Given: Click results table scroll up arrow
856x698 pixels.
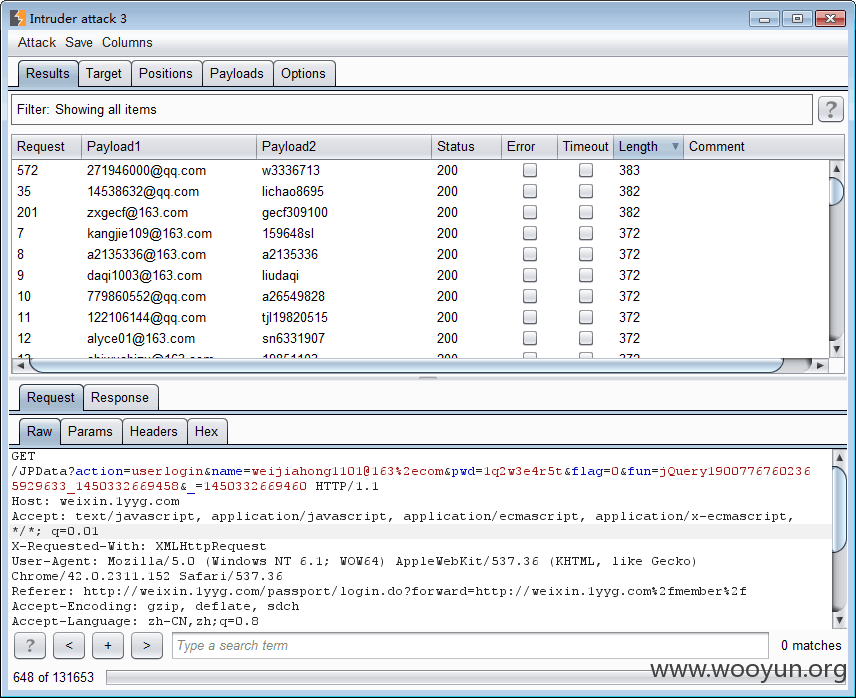Looking at the screenshot, I should 836,168.
